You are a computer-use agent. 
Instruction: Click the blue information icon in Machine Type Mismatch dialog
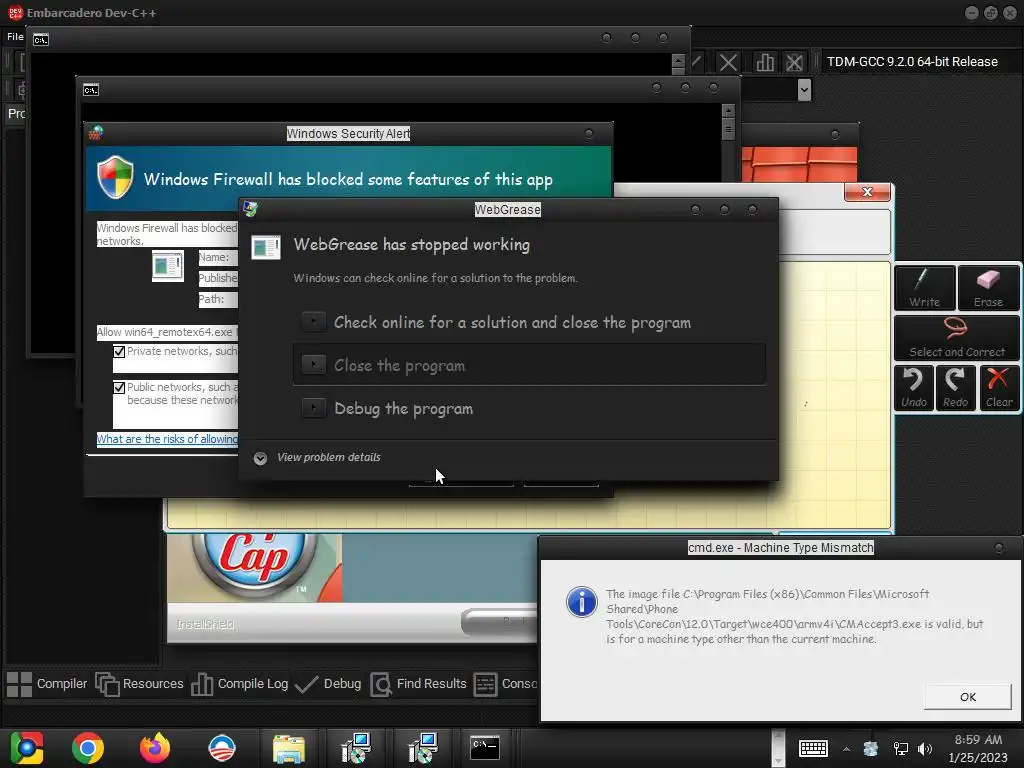click(581, 601)
